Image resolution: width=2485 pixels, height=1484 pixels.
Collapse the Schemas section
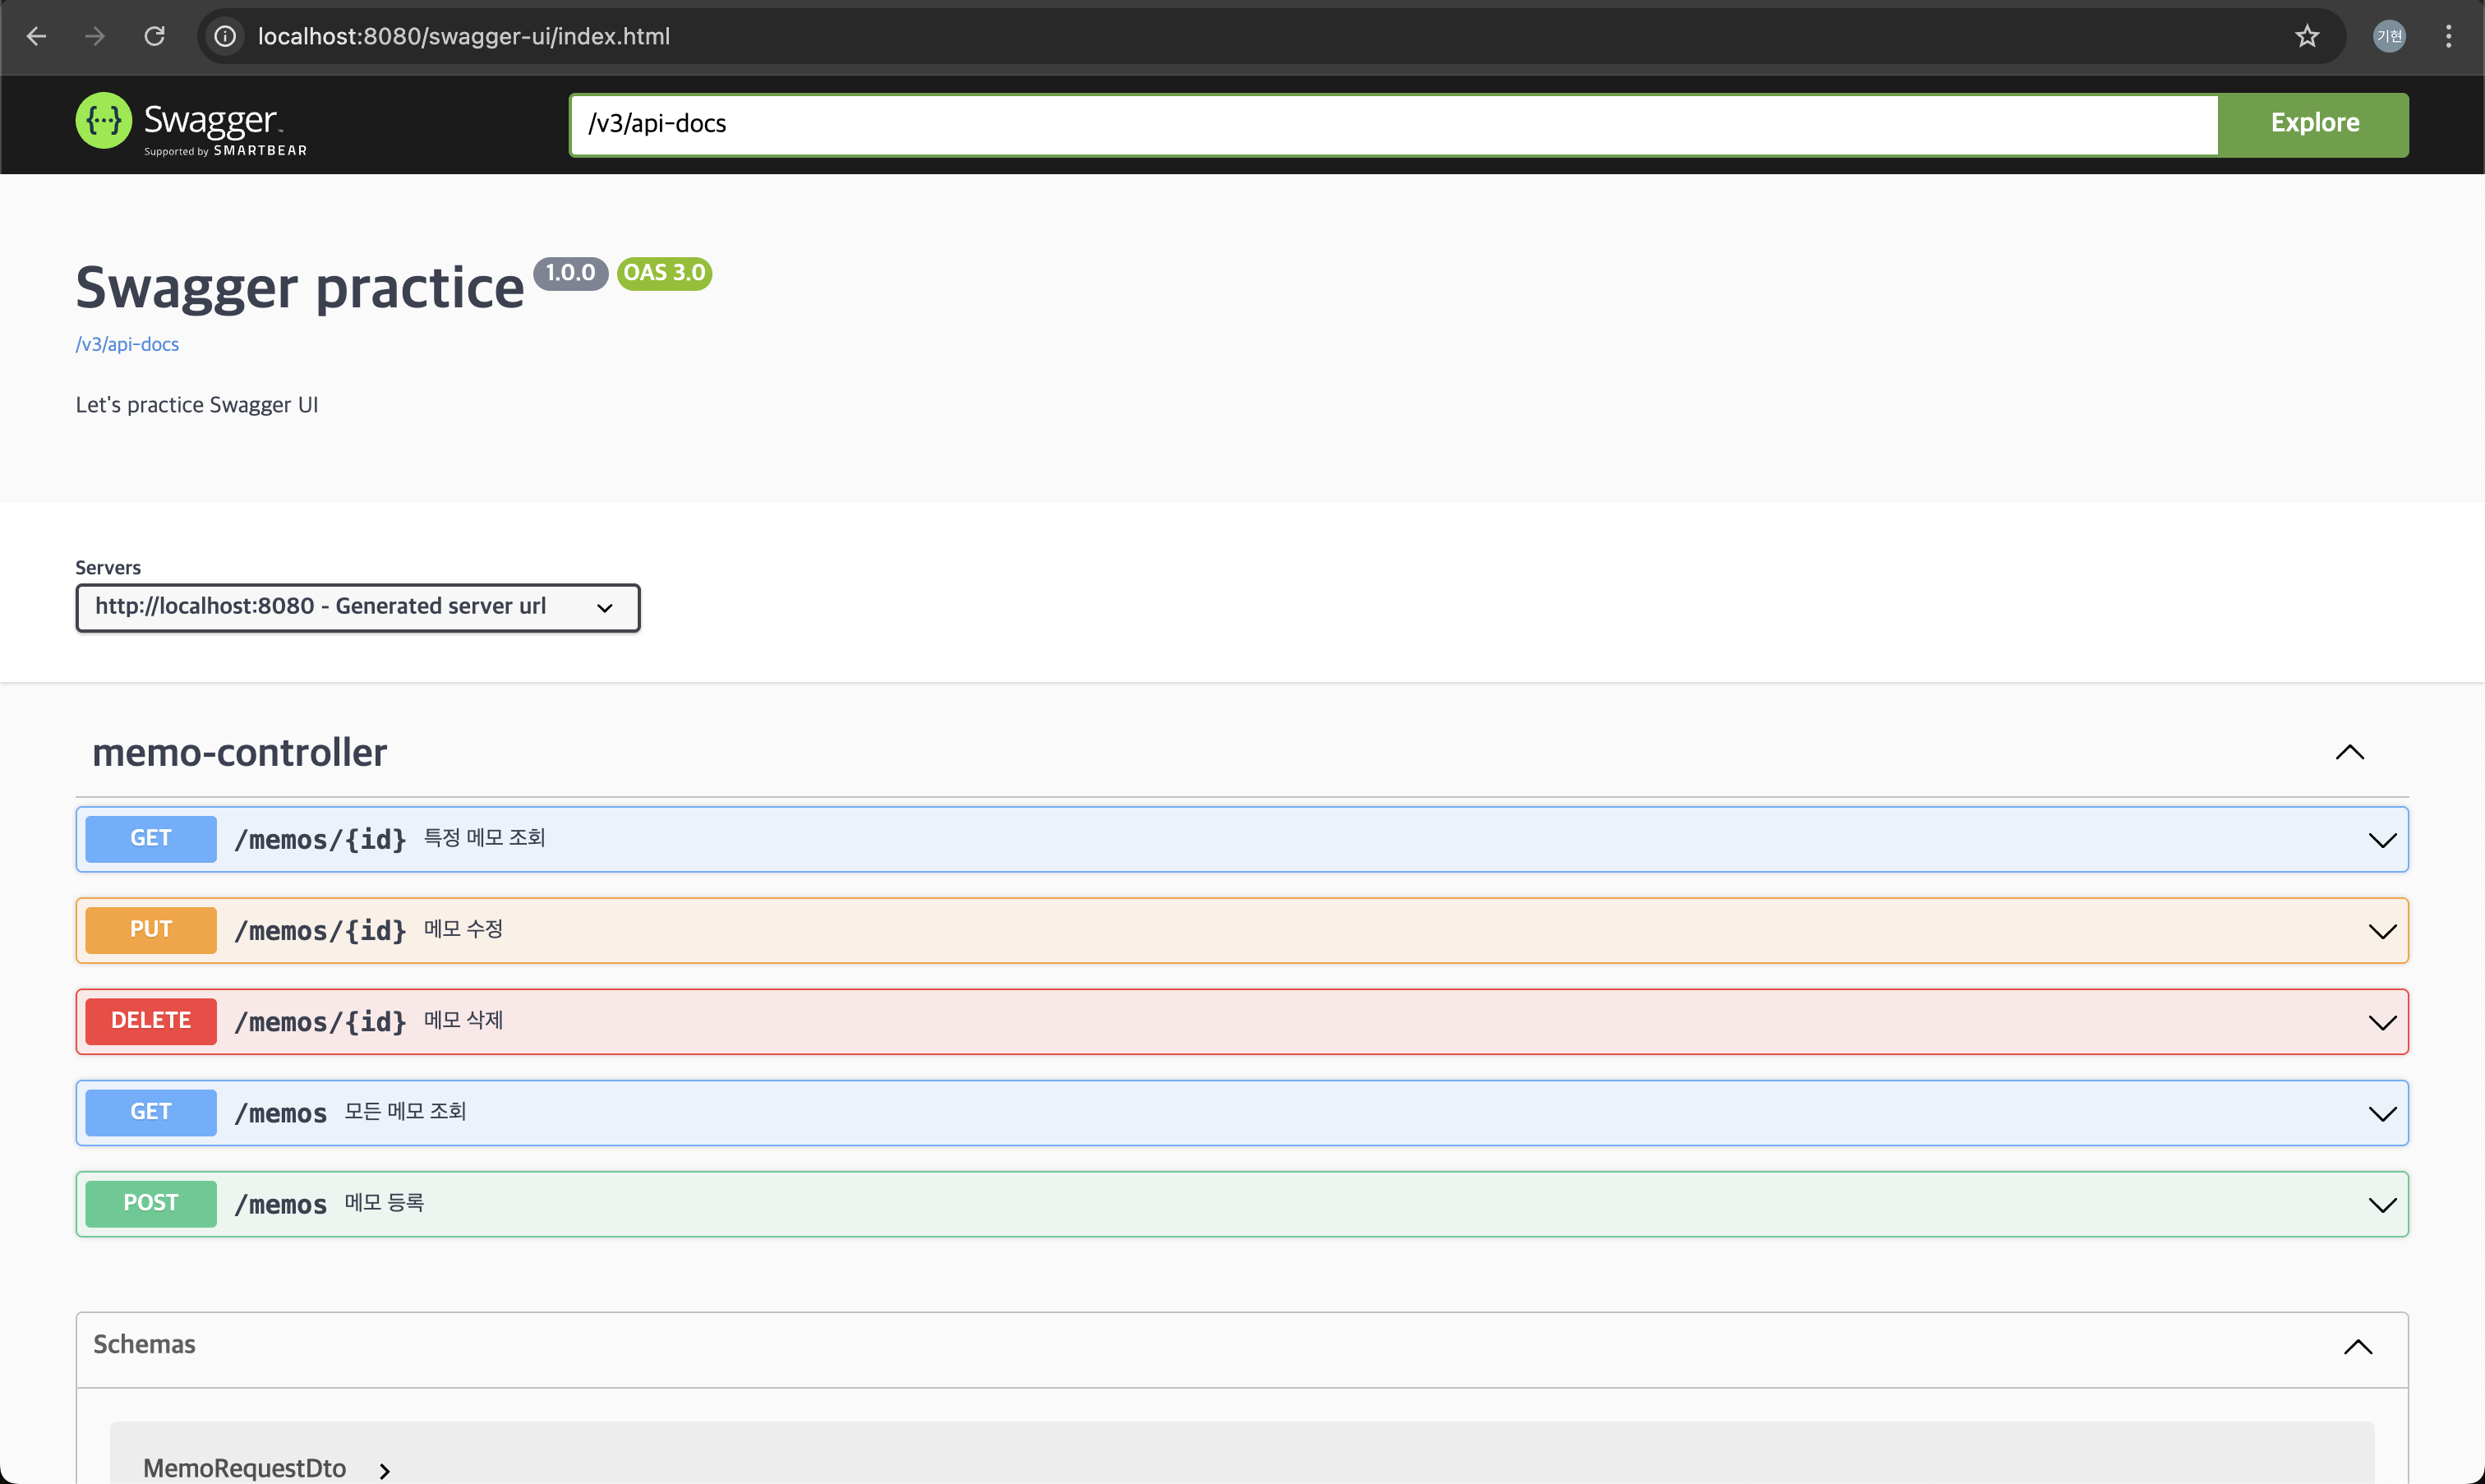(2357, 1346)
